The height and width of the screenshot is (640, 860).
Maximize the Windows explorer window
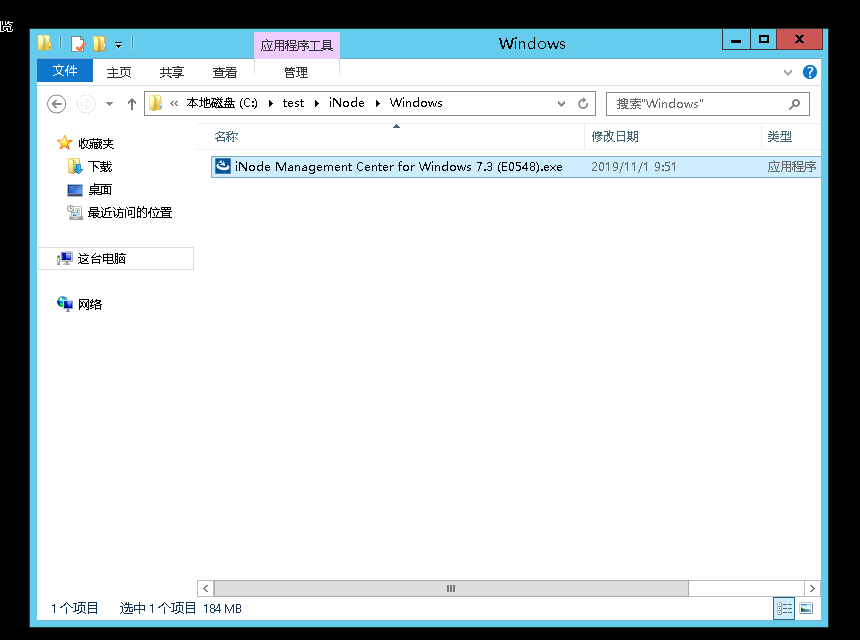[x=763, y=40]
